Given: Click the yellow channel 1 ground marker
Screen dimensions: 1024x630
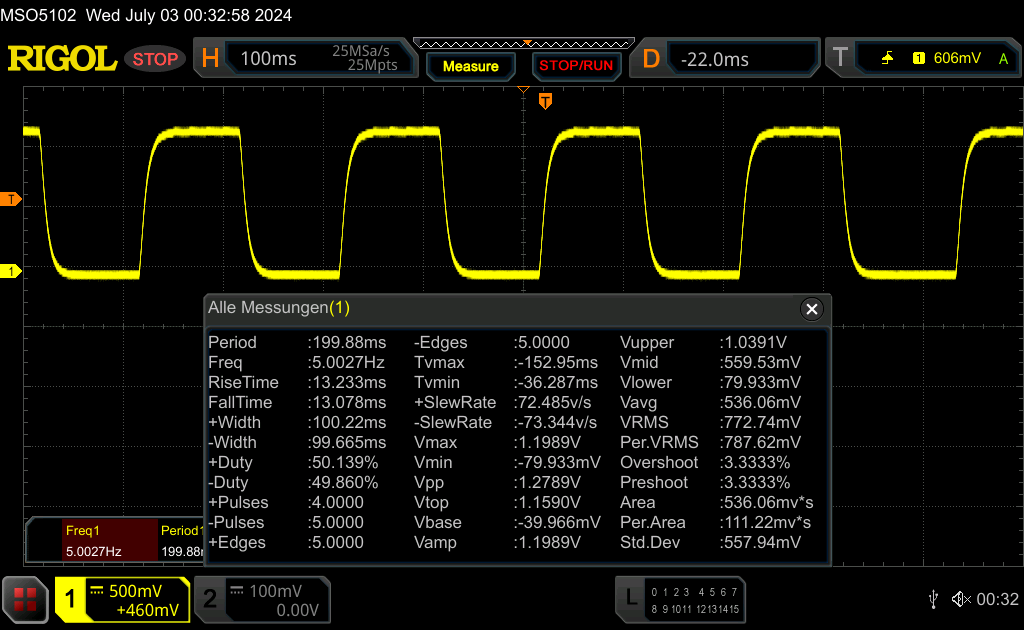Looking at the screenshot, I should pos(10,271).
